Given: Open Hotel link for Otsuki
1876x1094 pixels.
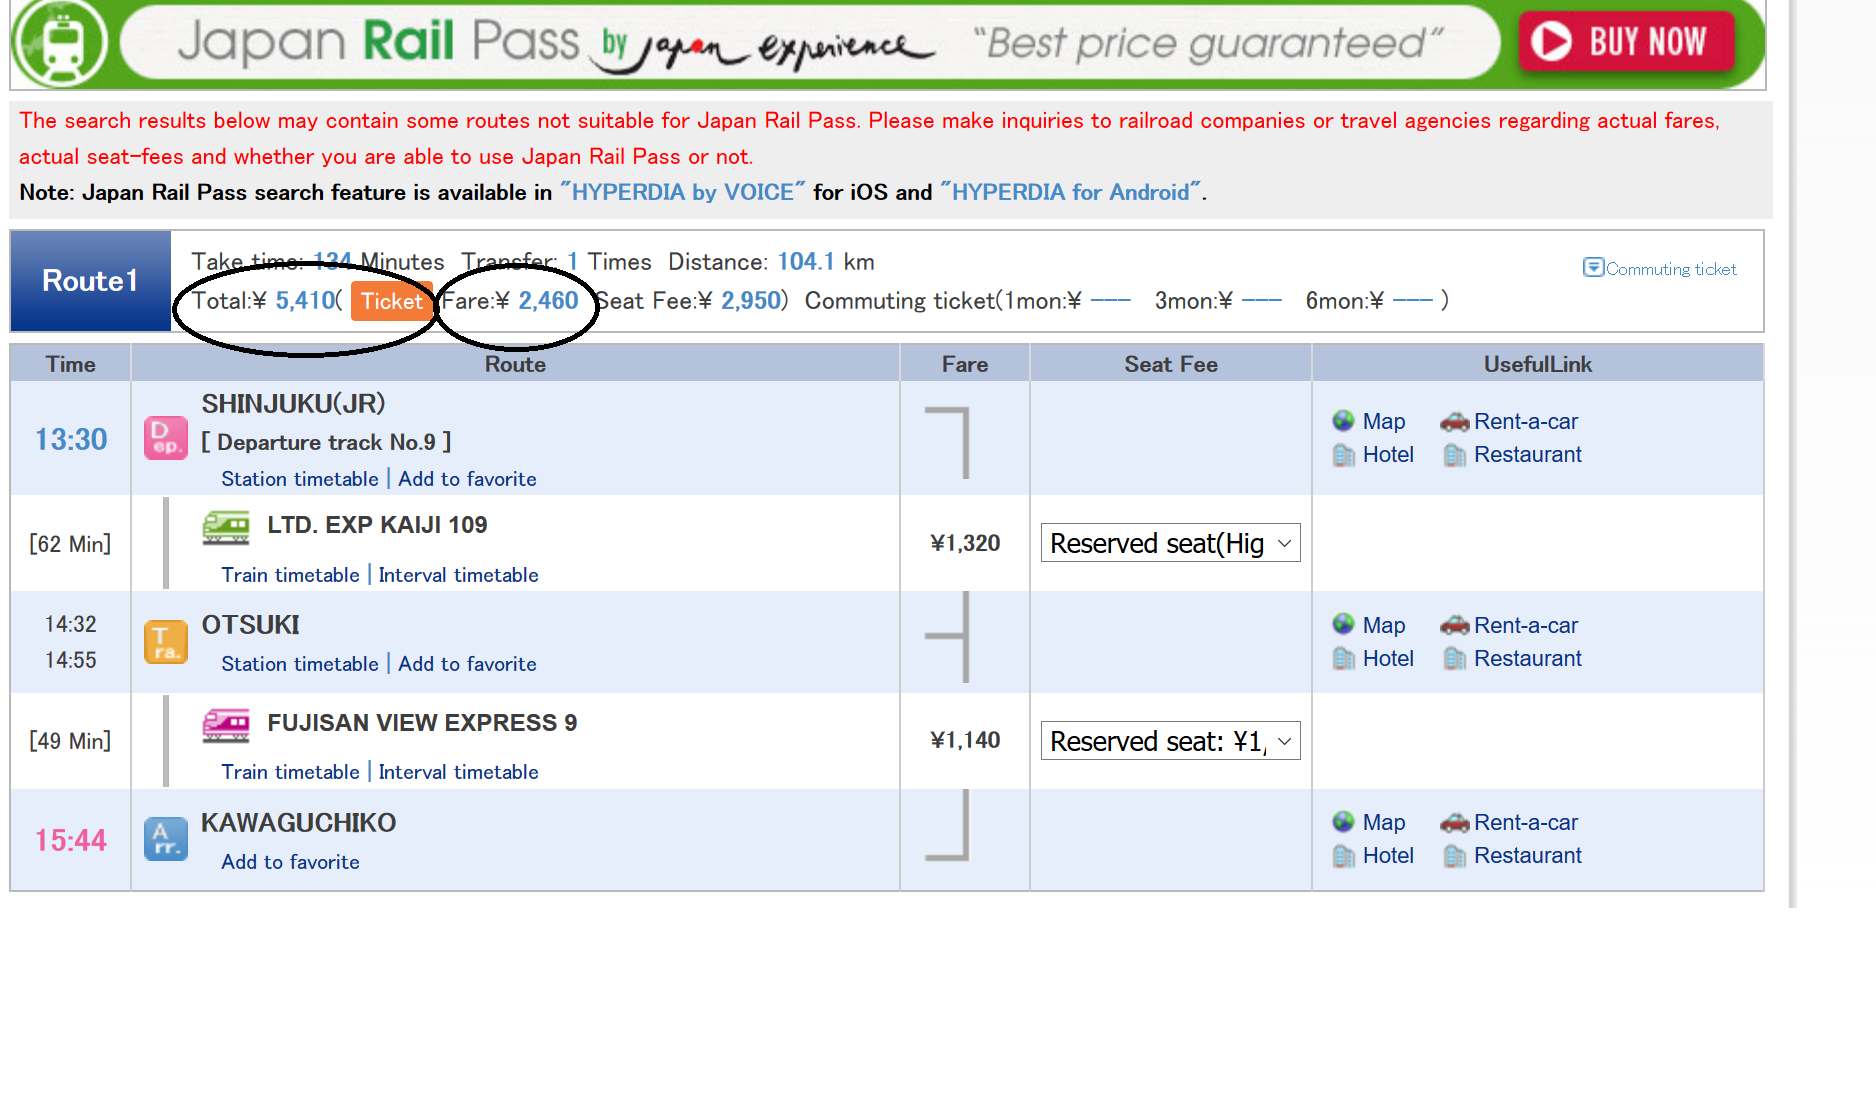Looking at the screenshot, I should (x=1388, y=659).
